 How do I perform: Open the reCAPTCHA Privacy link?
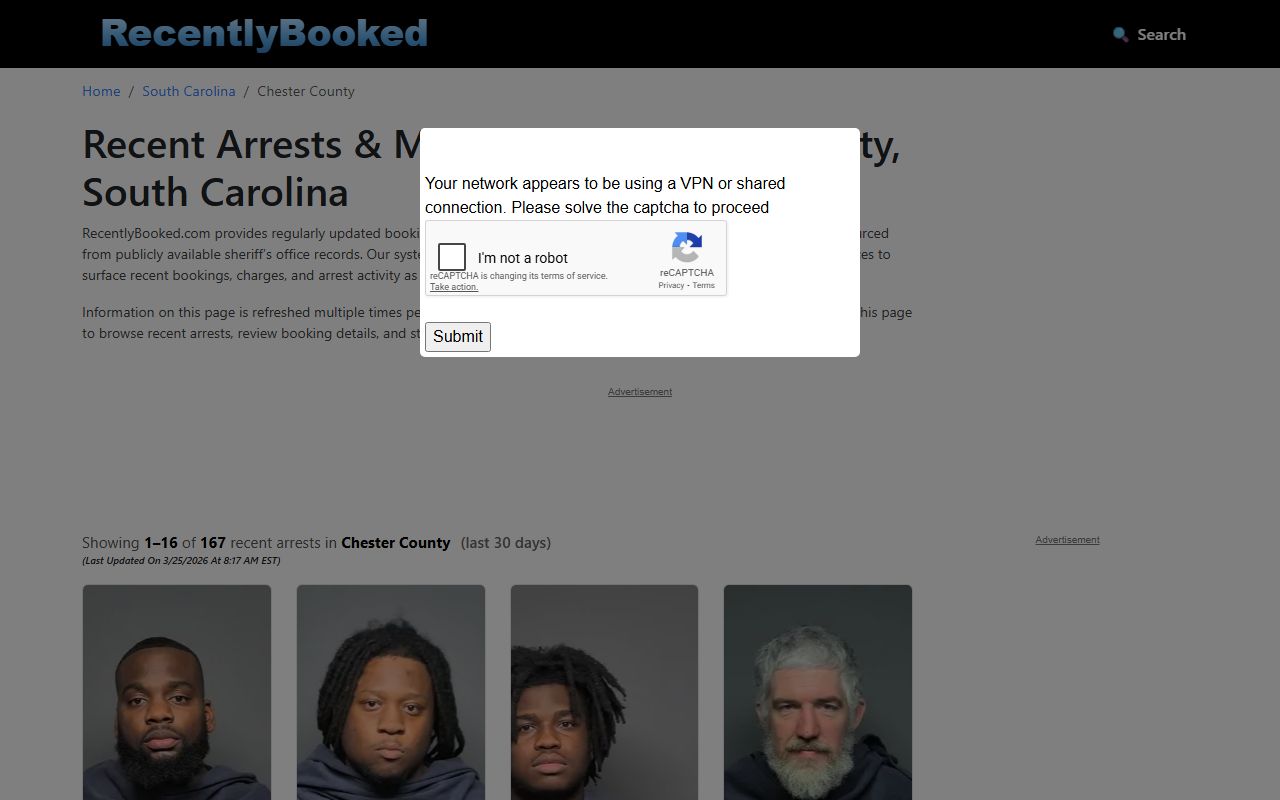coord(671,286)
